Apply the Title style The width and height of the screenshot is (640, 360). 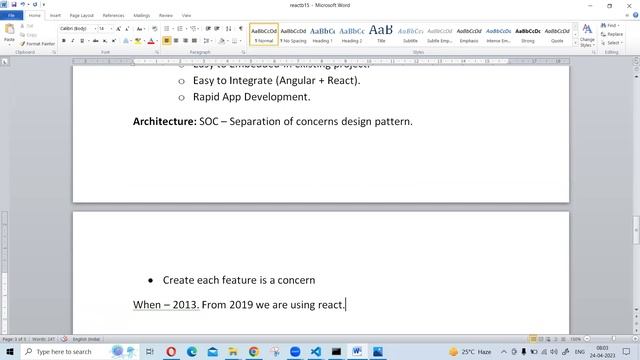[381, 34]
